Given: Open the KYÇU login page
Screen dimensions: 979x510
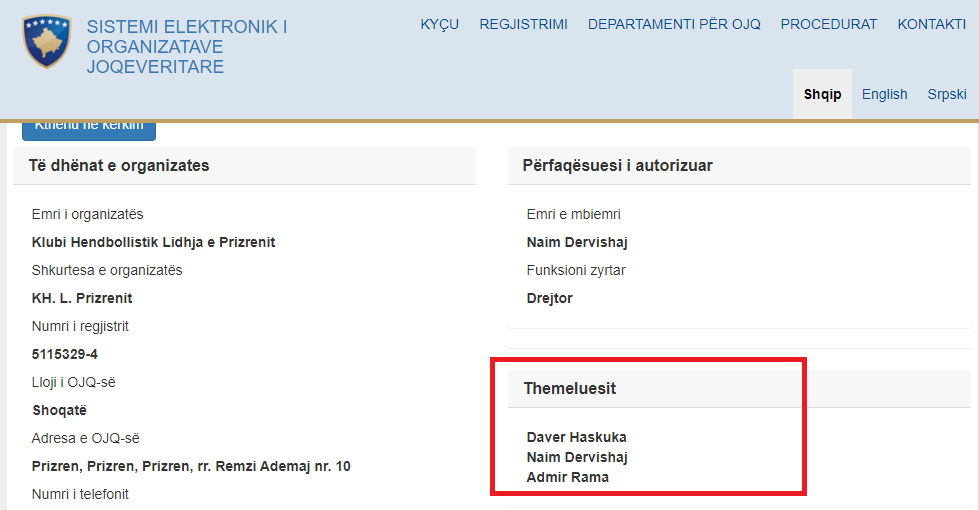Looking at the screenshot, I should coord(440,24).
